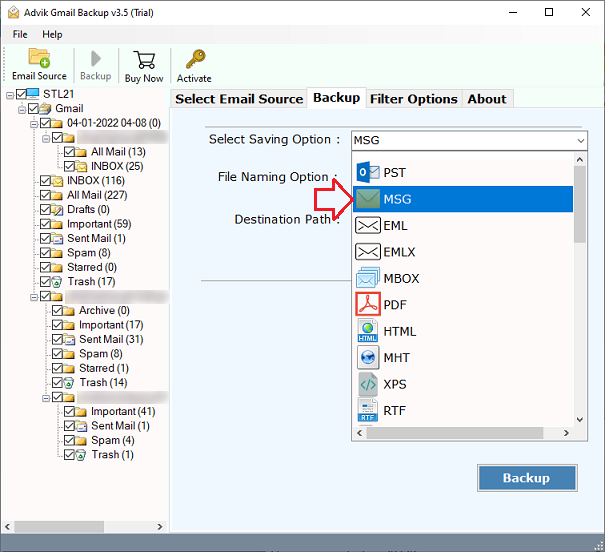Collapse the STL21 tree node

pyautogui.click(x=10, y=95)
